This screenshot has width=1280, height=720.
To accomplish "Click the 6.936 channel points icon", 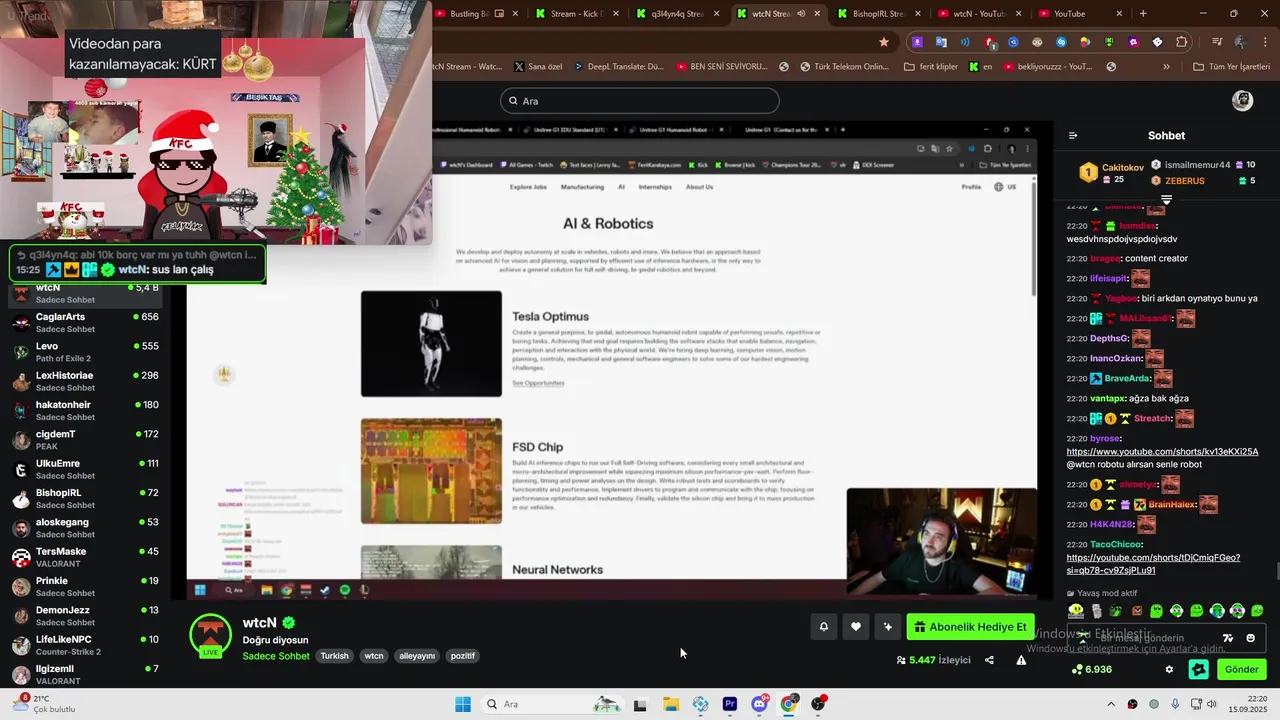I will 1091,669.
